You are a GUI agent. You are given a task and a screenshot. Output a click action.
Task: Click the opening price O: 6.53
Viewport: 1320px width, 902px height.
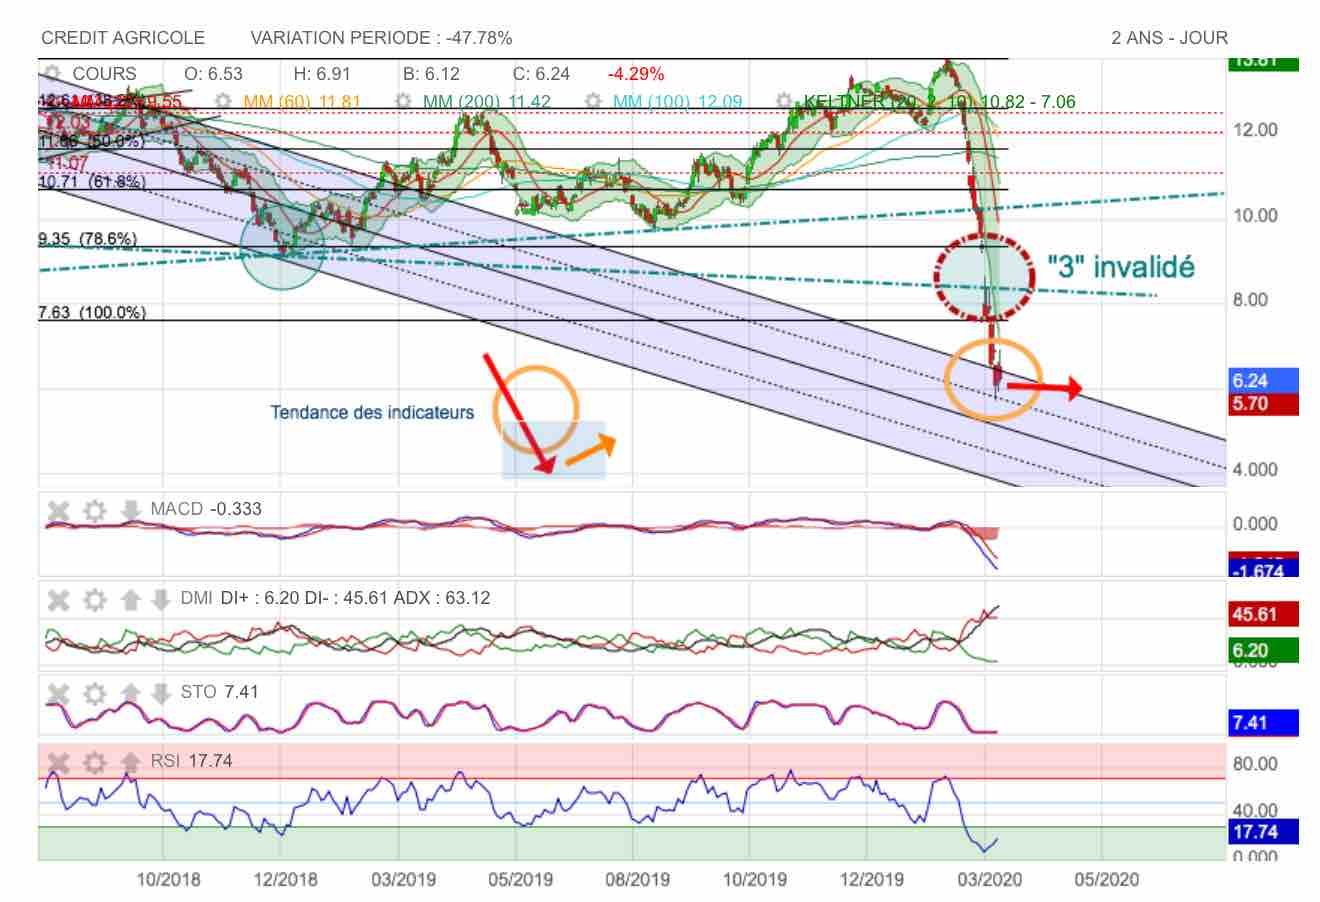tap(214, 74)
